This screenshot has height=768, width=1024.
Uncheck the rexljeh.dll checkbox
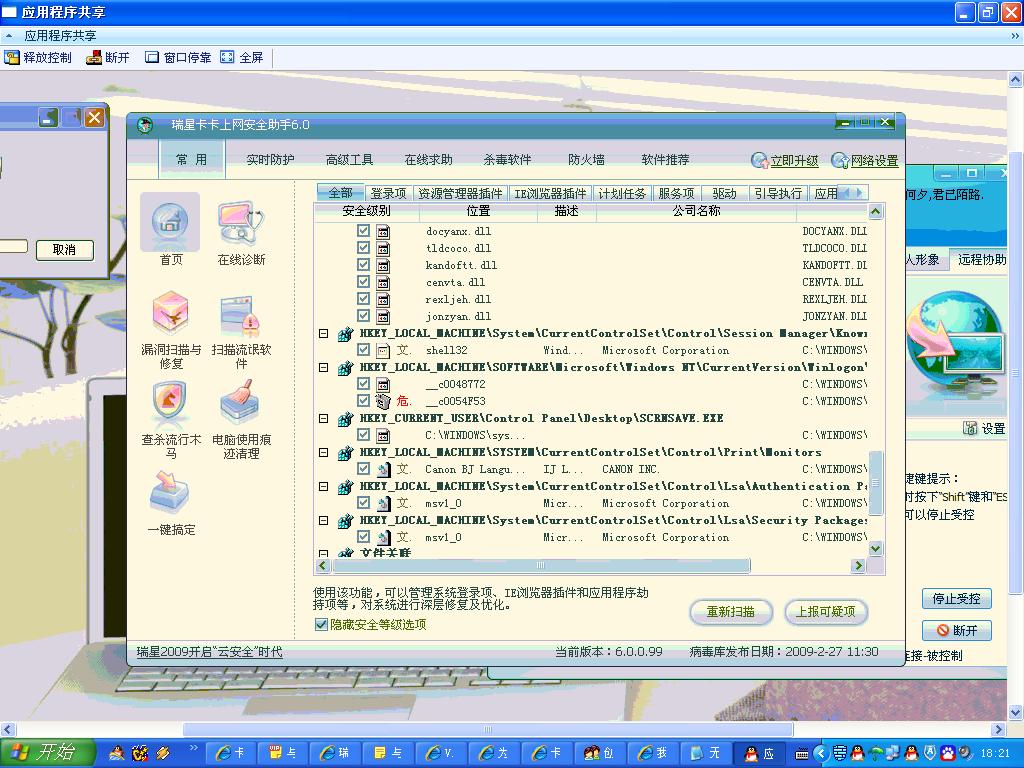click(364, 298)
